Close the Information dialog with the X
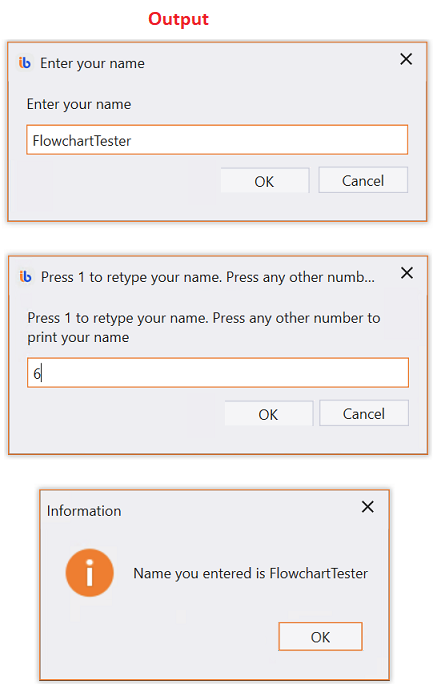 pos(368,507)
